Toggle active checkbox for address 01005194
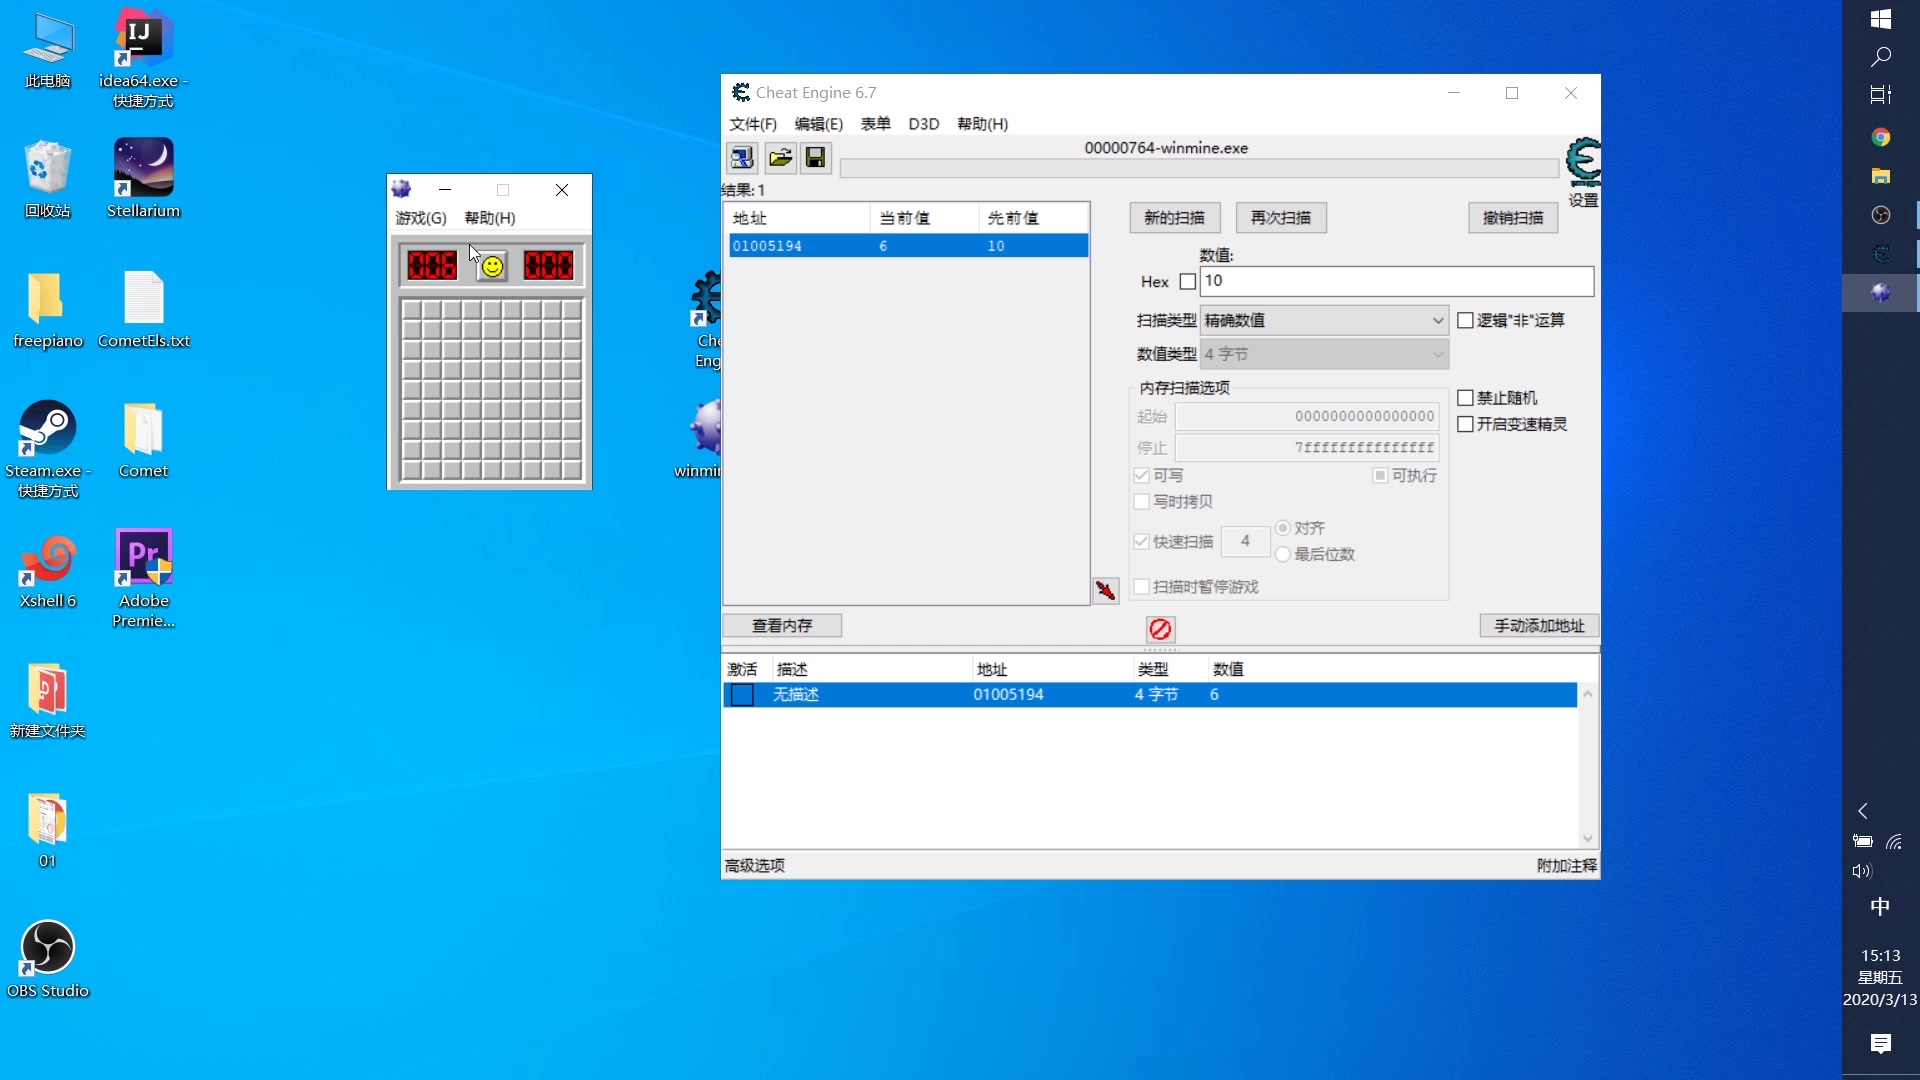This screenshot has width=1920, height=1080. (x=743, y=695)
